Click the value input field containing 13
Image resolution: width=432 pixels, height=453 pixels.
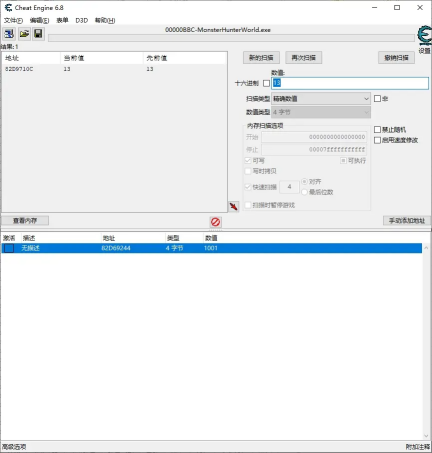coord(350,83)
